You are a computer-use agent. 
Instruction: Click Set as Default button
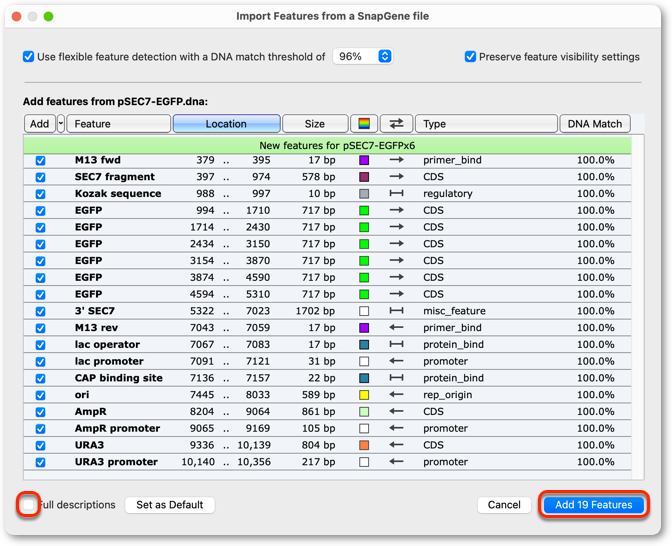(170, 505)
